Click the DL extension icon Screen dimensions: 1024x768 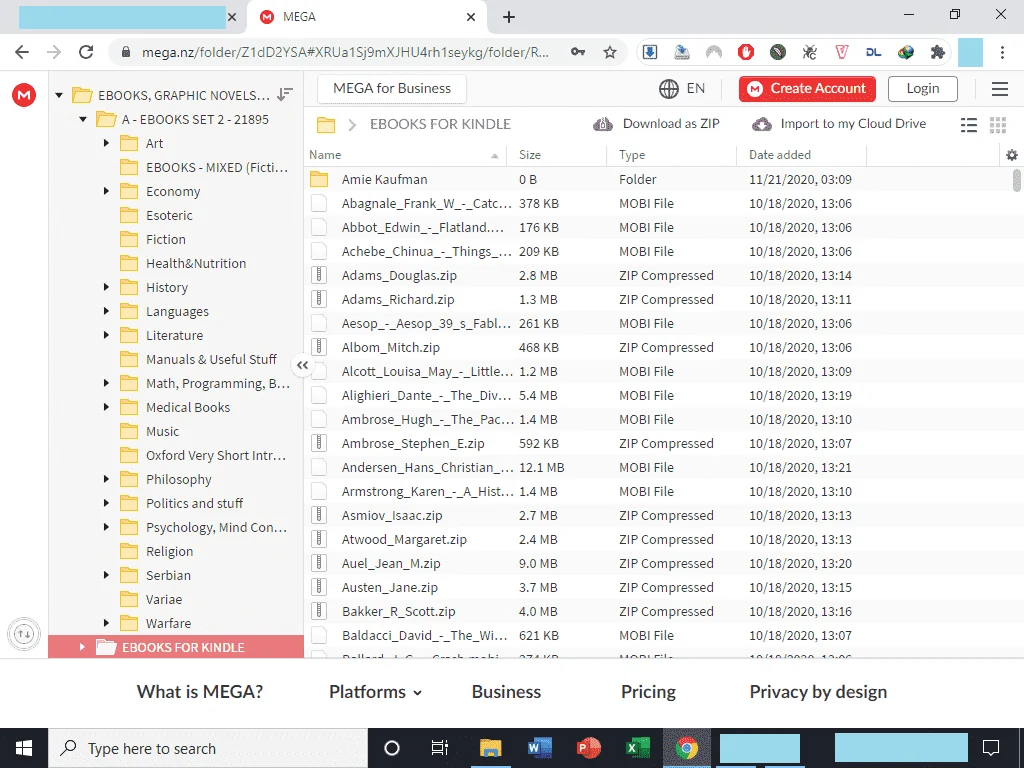pos(874,52)
